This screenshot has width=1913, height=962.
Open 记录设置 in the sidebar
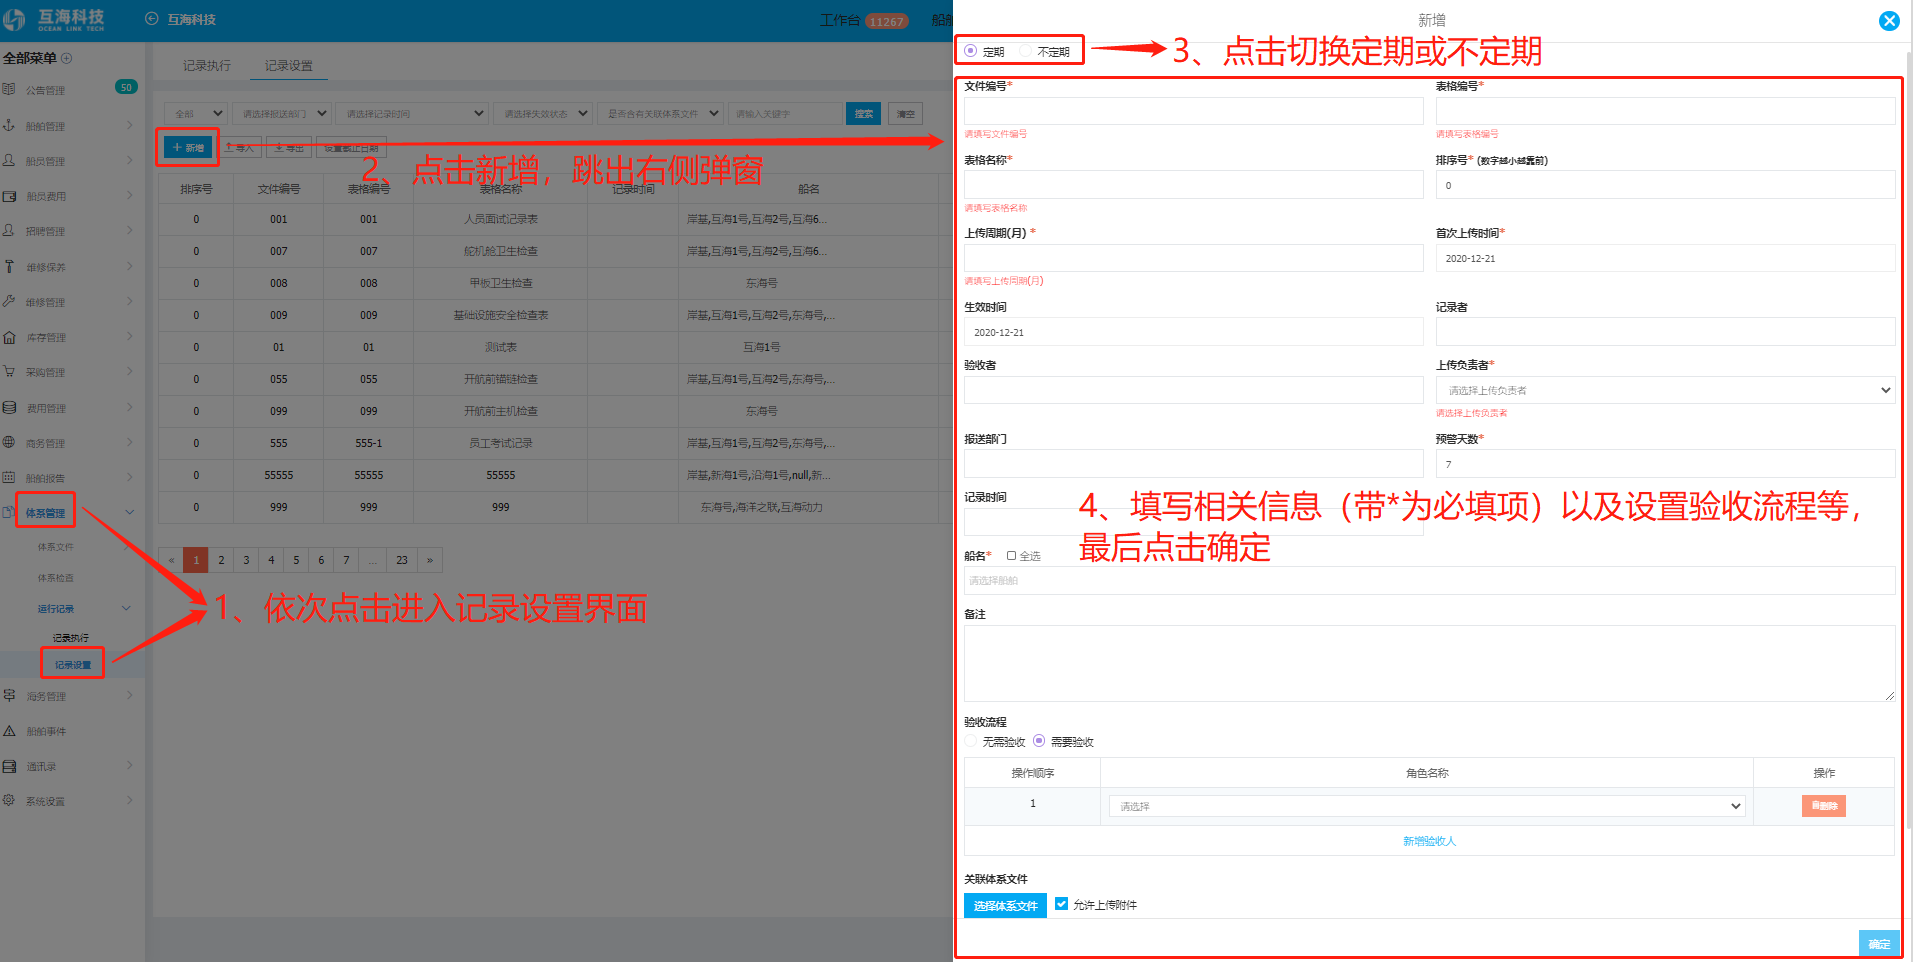[x=73, y=665]
